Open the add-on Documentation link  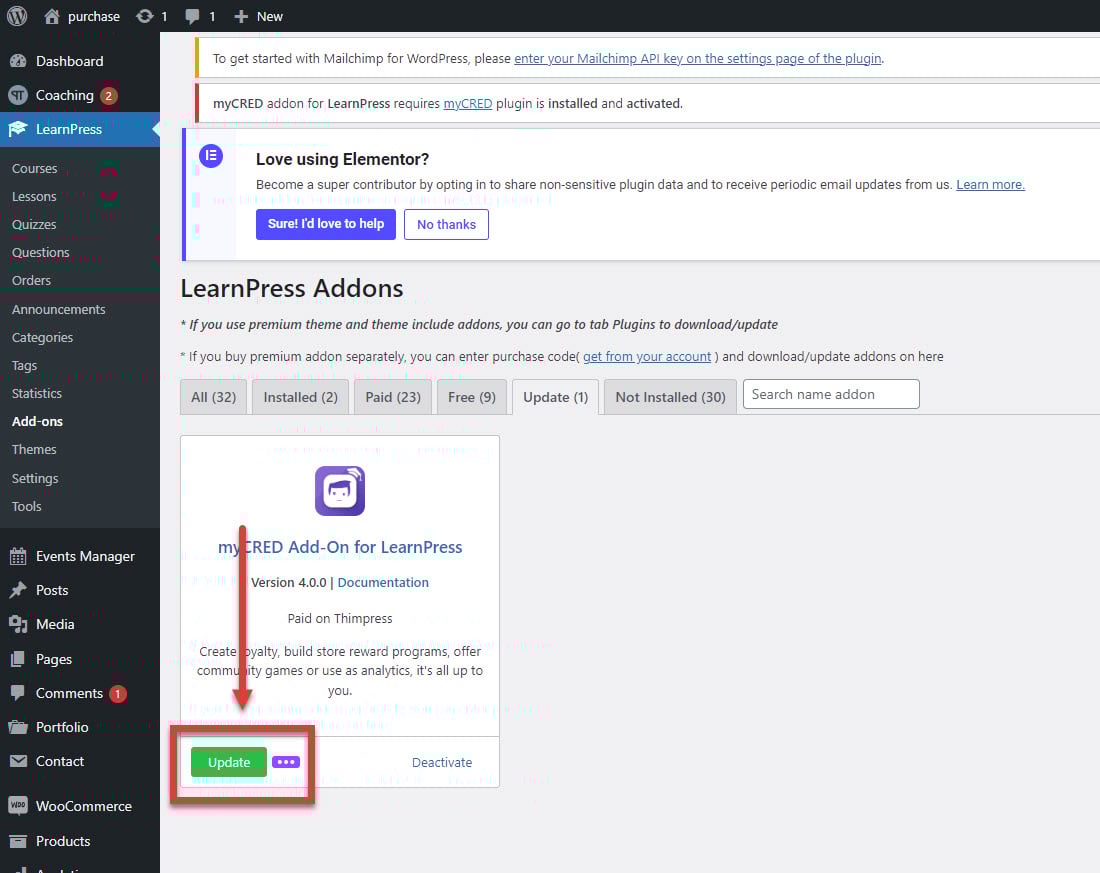coord(383,582)
